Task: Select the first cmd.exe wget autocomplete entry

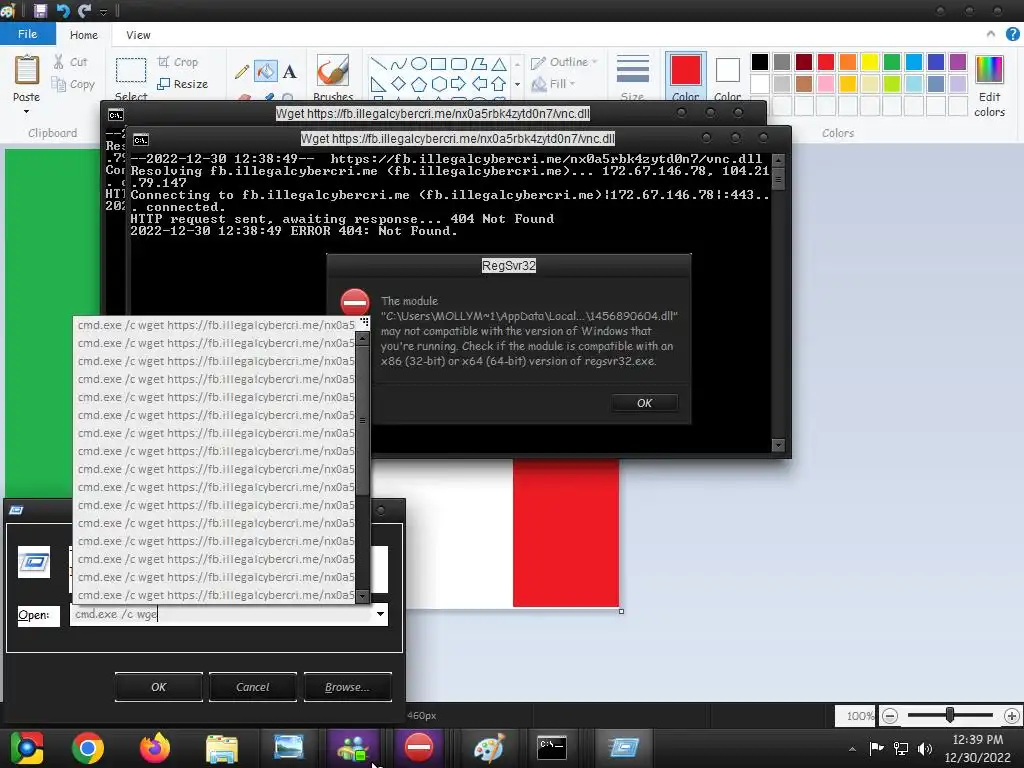Action: 216,325
